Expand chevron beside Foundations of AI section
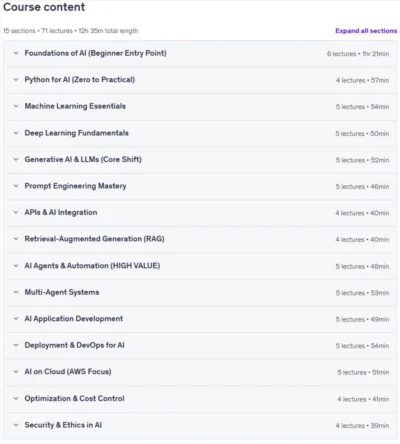Viewport: 400px width, 444px height. [x=16, y=53]
